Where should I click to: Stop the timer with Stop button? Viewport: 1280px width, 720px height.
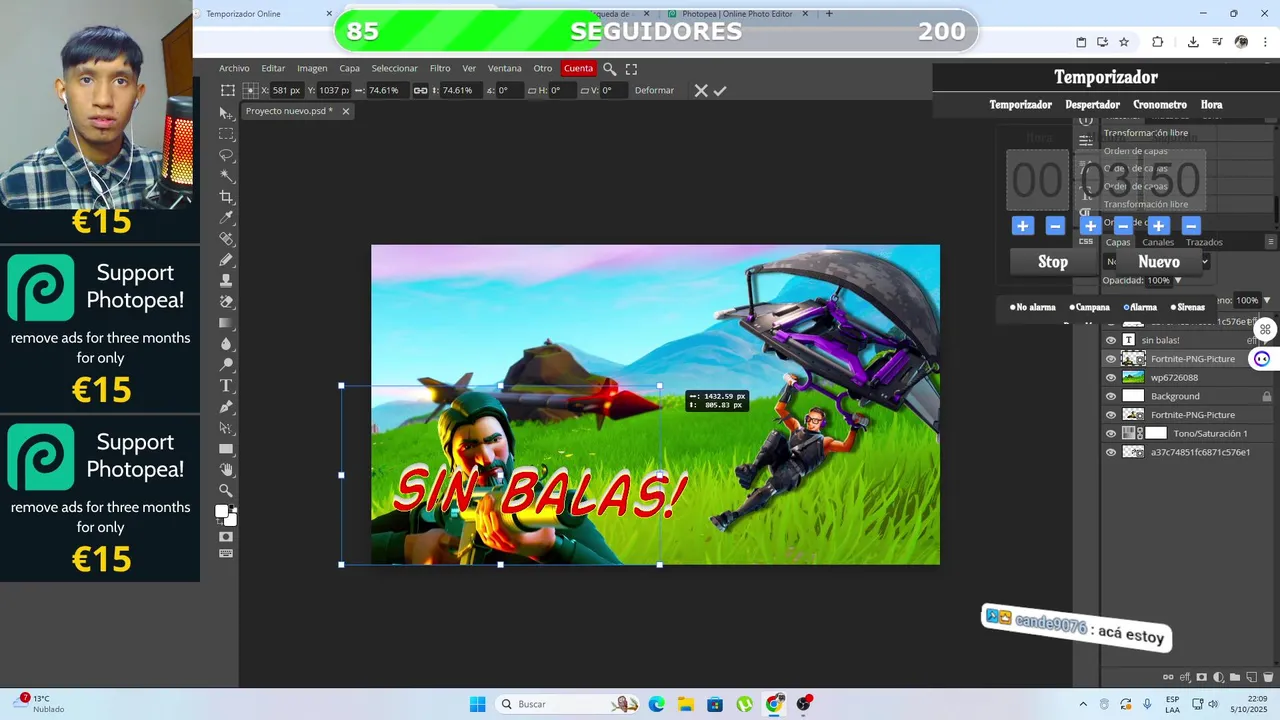[x=1053, y=262]
